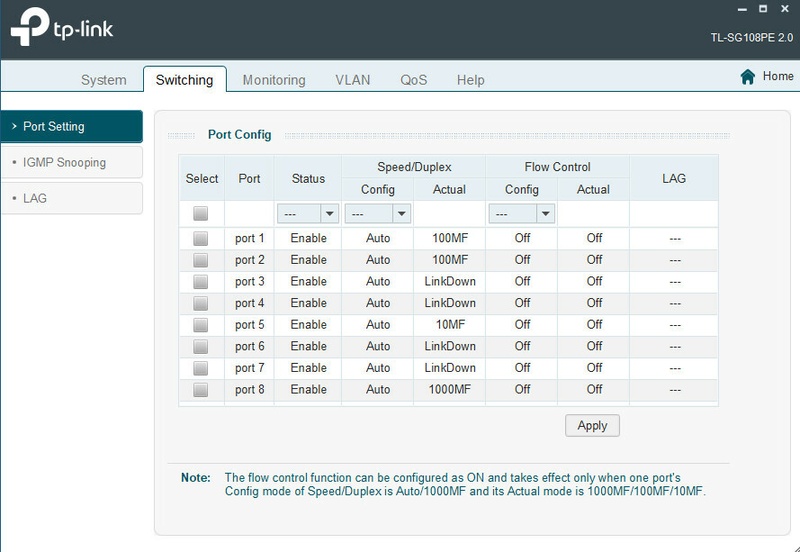800x552 pixels.
Task: Click the Flow Control column header
Action: pos(557,167)
